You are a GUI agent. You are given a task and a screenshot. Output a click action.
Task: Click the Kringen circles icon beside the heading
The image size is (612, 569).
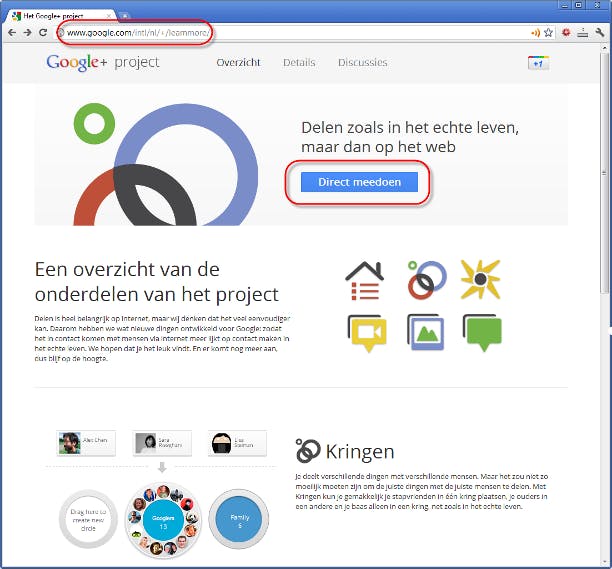[x=308, y=451]
